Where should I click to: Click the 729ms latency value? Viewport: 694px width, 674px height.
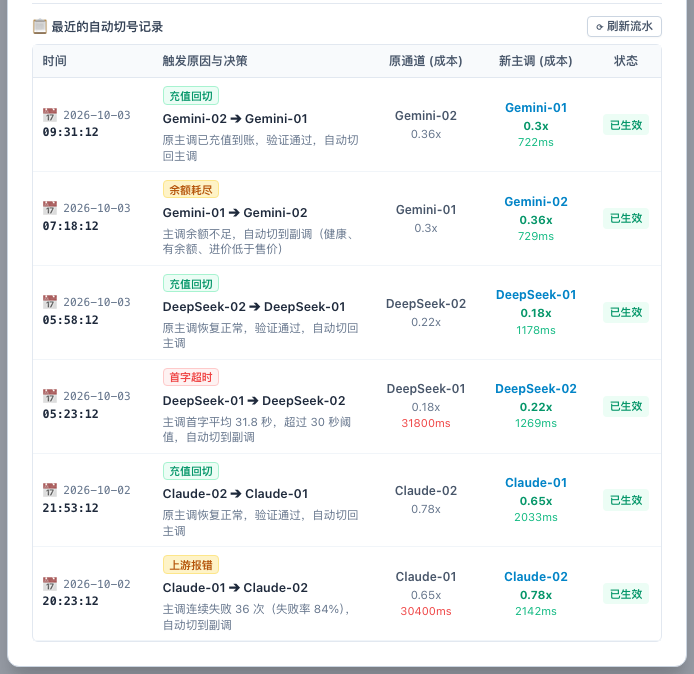[536, 236]
